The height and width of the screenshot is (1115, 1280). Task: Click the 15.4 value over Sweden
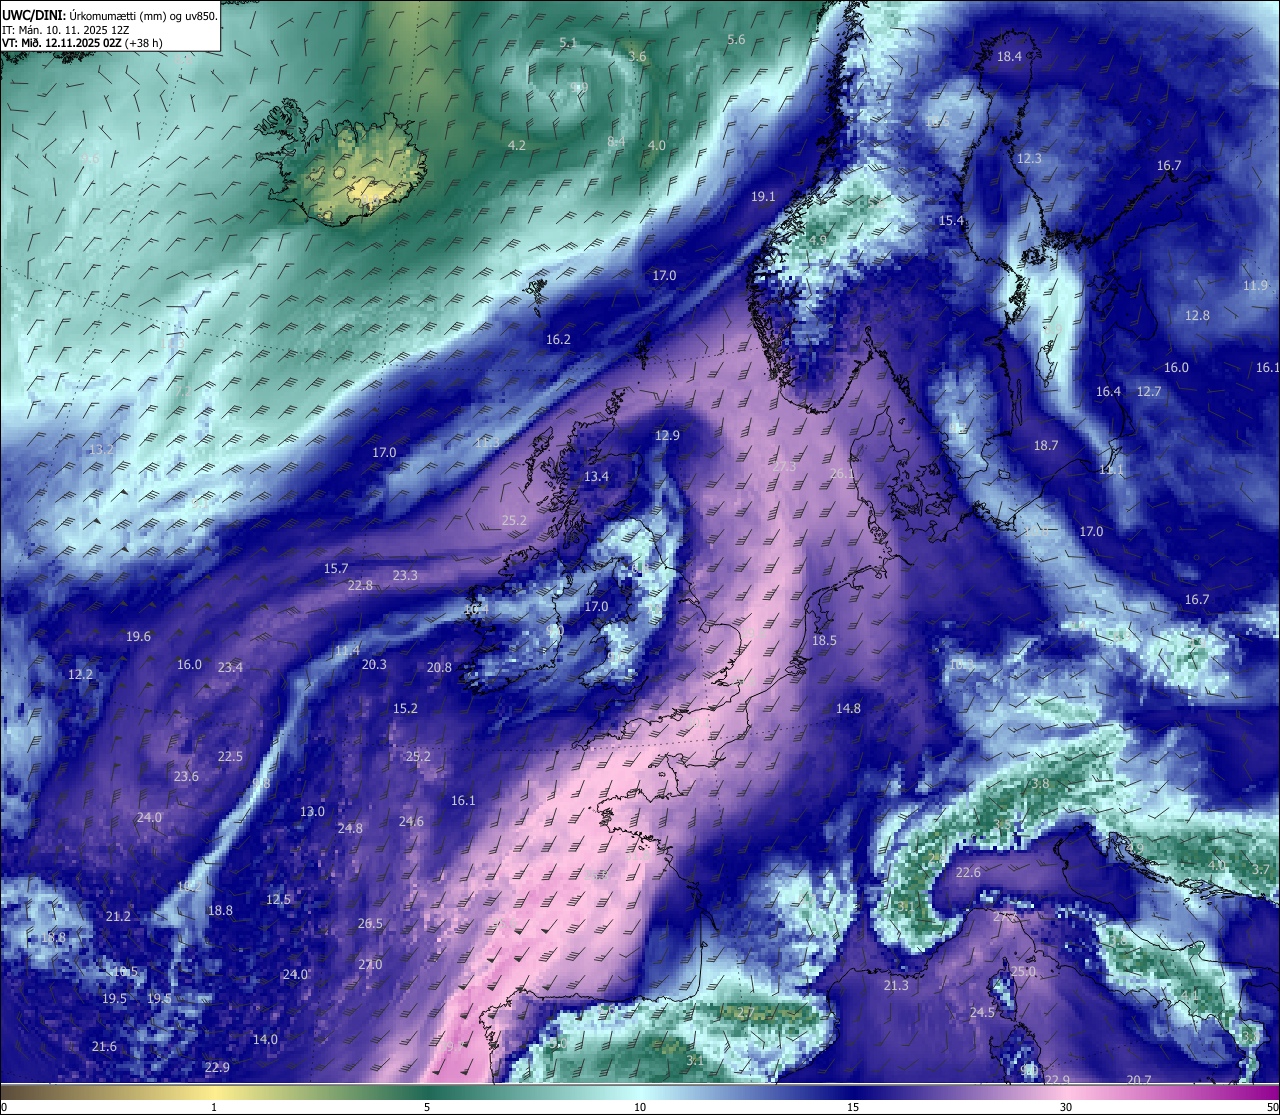tap(951, 221)
